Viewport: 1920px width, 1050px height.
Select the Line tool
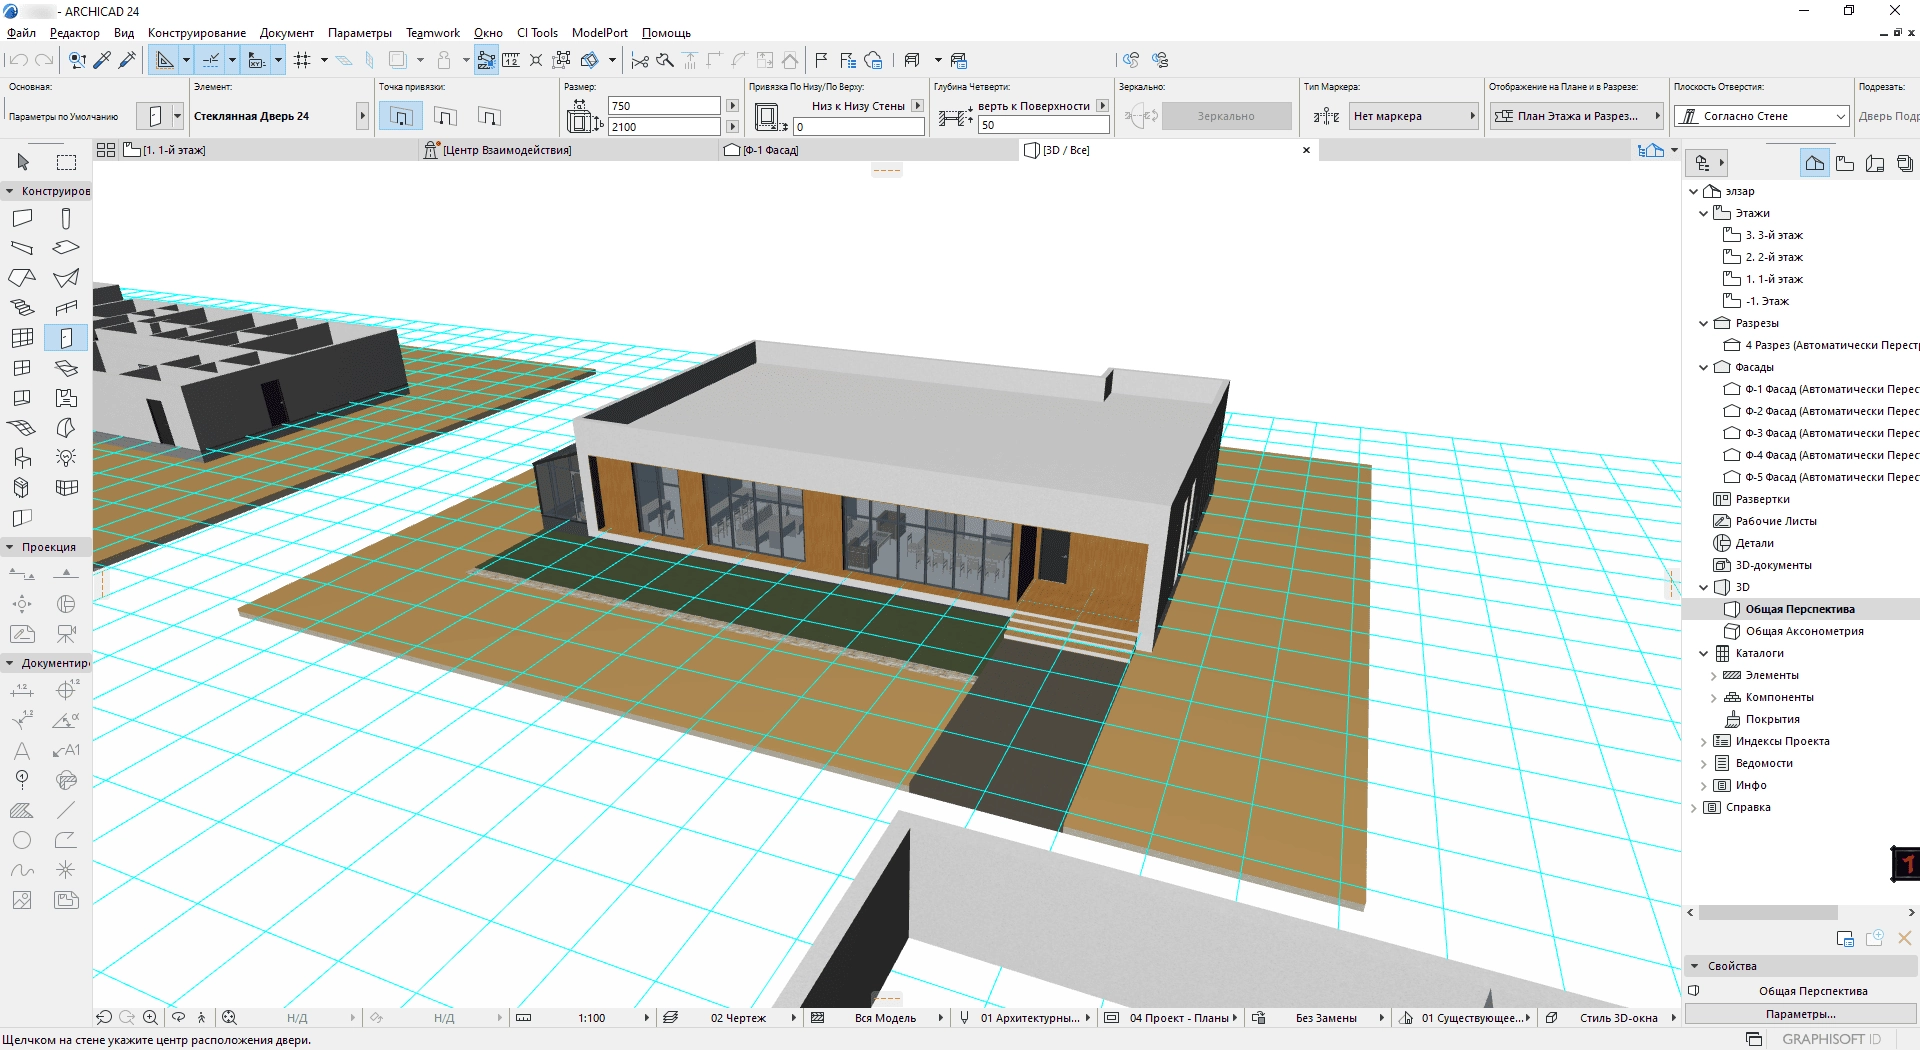pyautogui.click(x=66, y=810)
